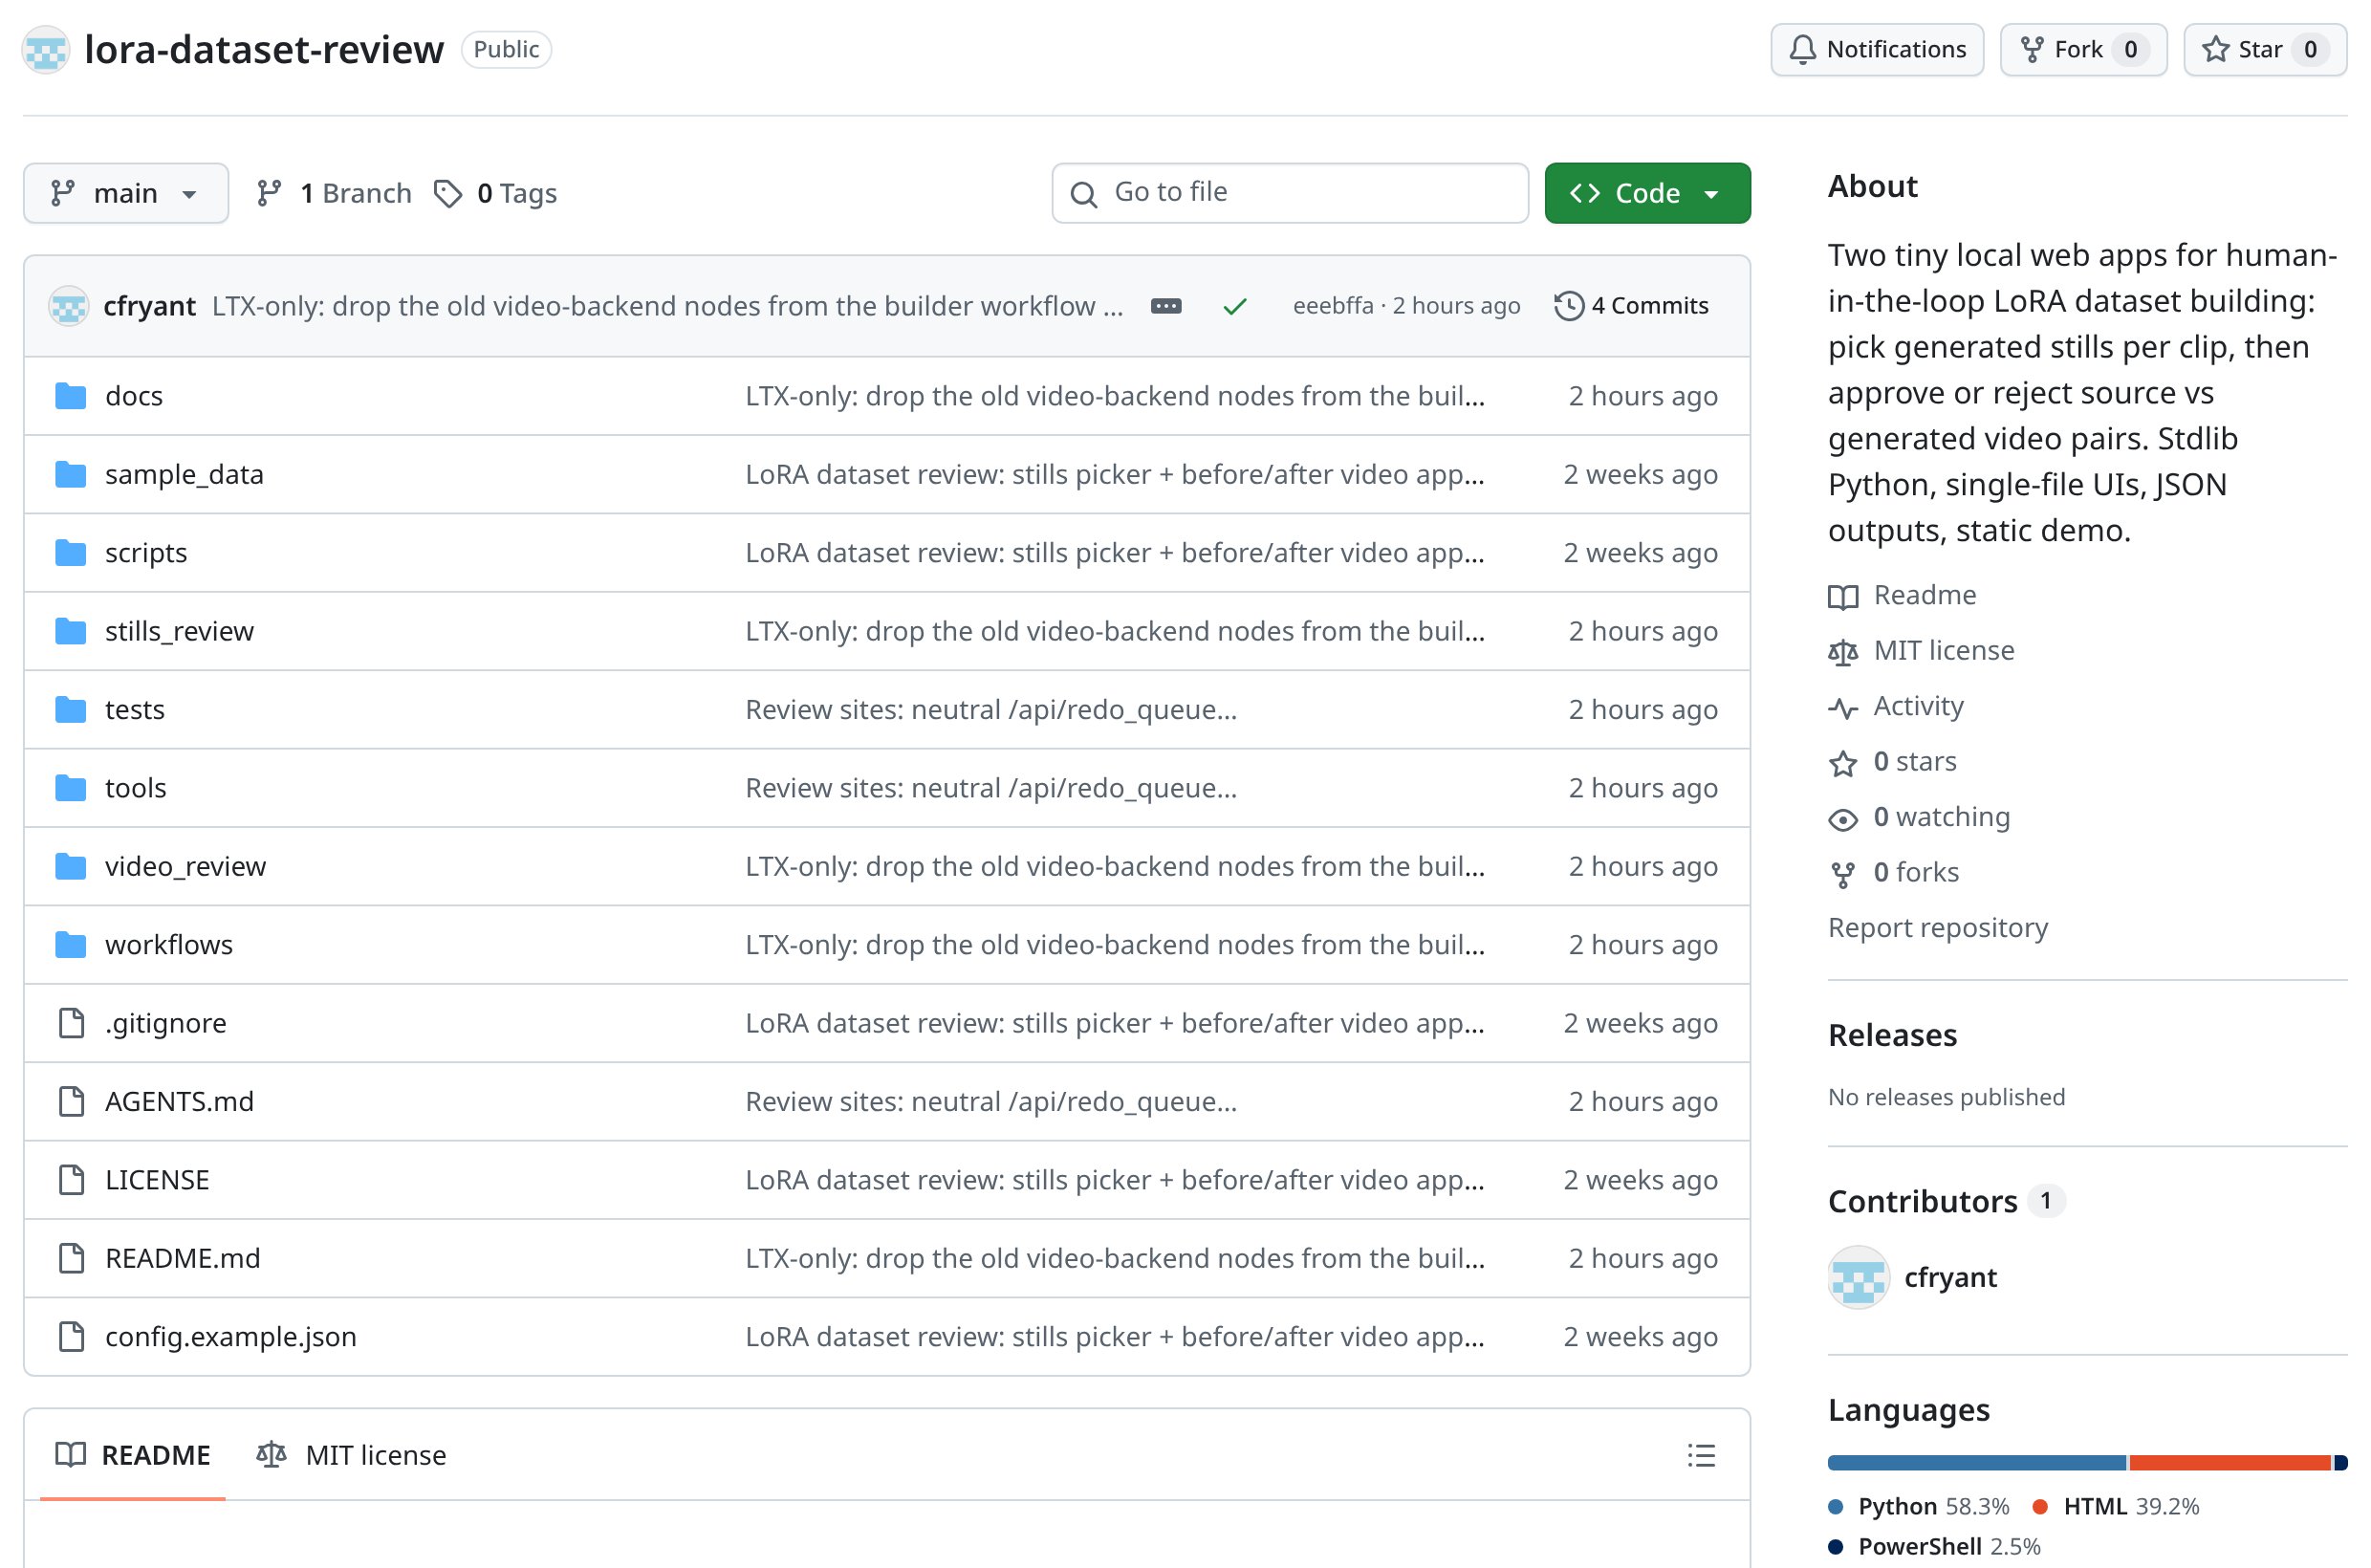Open the scripts folder

click(x=146, y=553)
